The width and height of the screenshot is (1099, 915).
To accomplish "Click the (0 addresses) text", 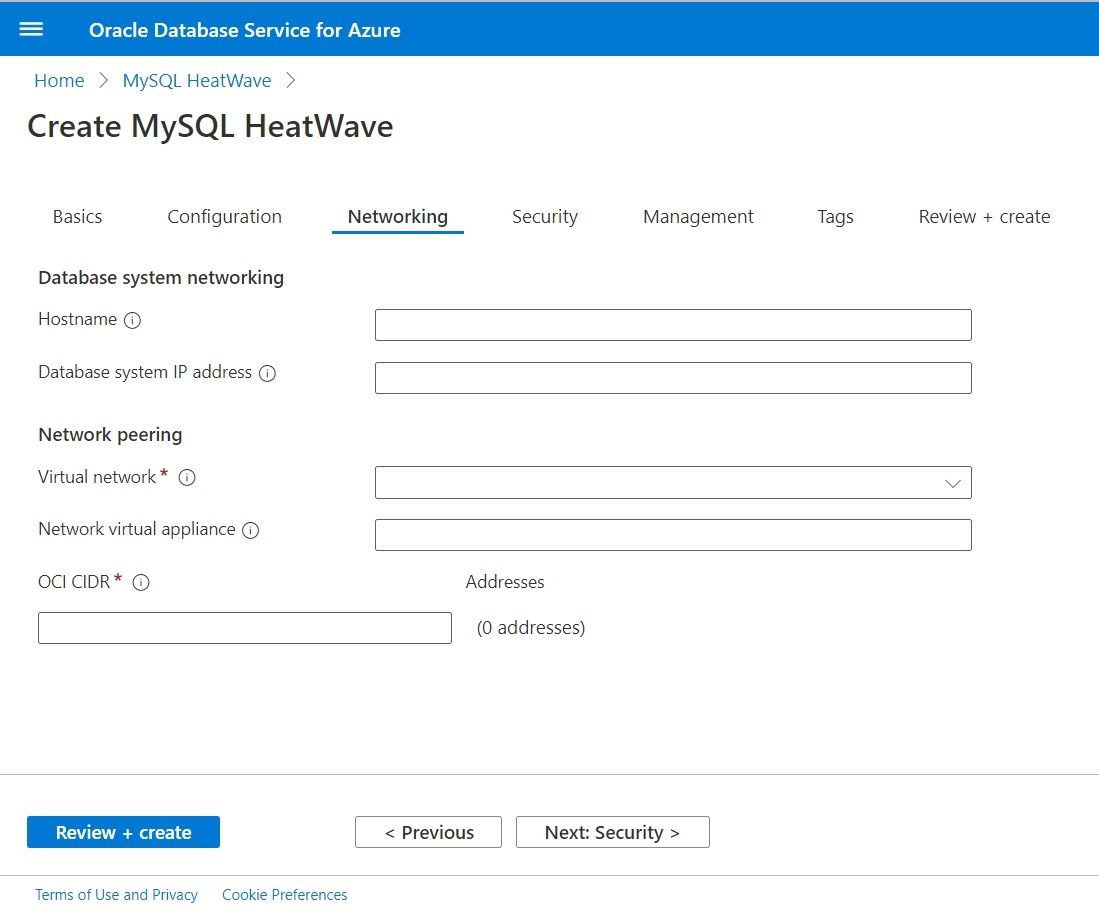I will point(531,628).
